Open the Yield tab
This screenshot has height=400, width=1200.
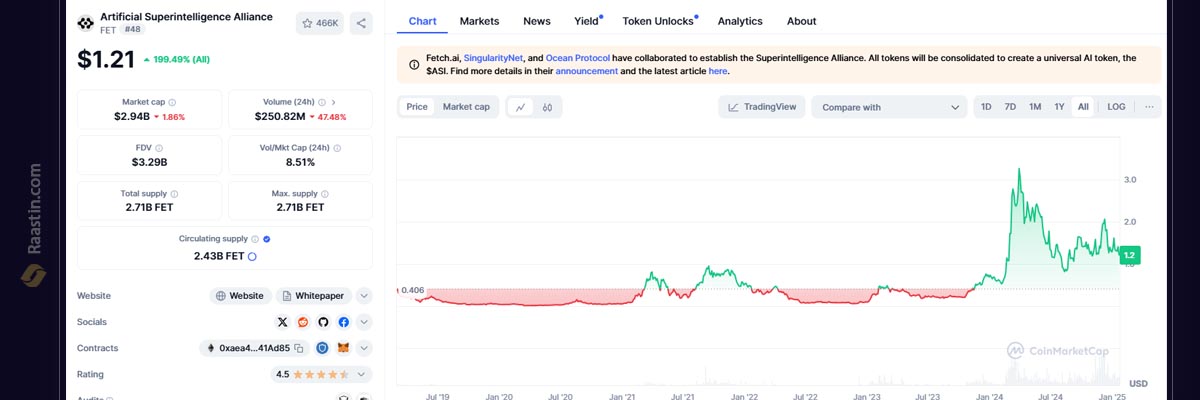pyautogui.click(x=587, y=21)
